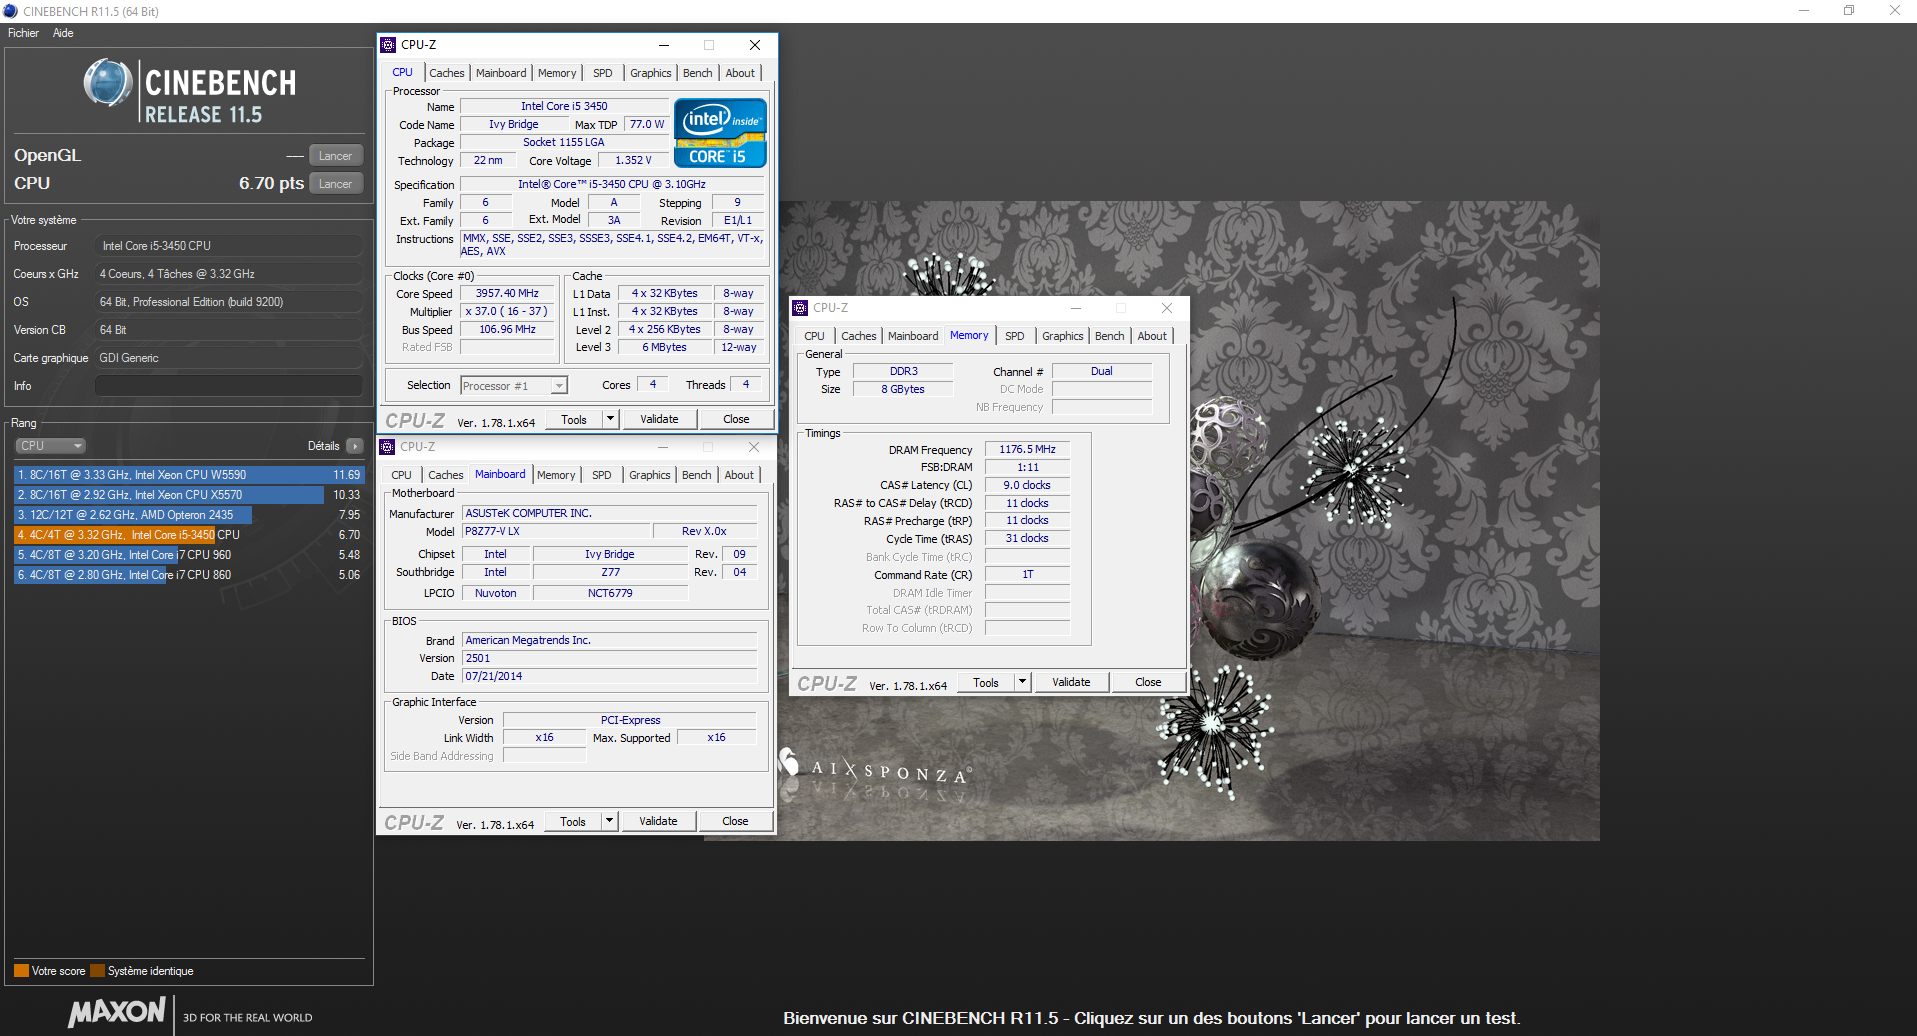The image size is (1917, 1036).
Task: Click Close button in top CPU-Z window
Action: tap(736, 419)
